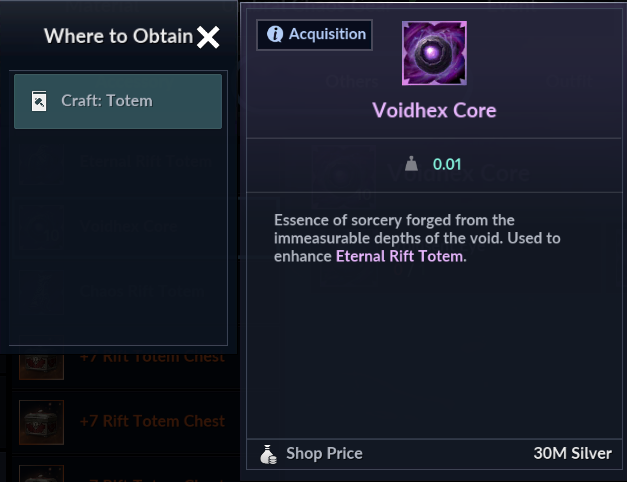Screen dimensions: 627x482
Task: Click the Where to Obtain heading
Action: point(118,37)
